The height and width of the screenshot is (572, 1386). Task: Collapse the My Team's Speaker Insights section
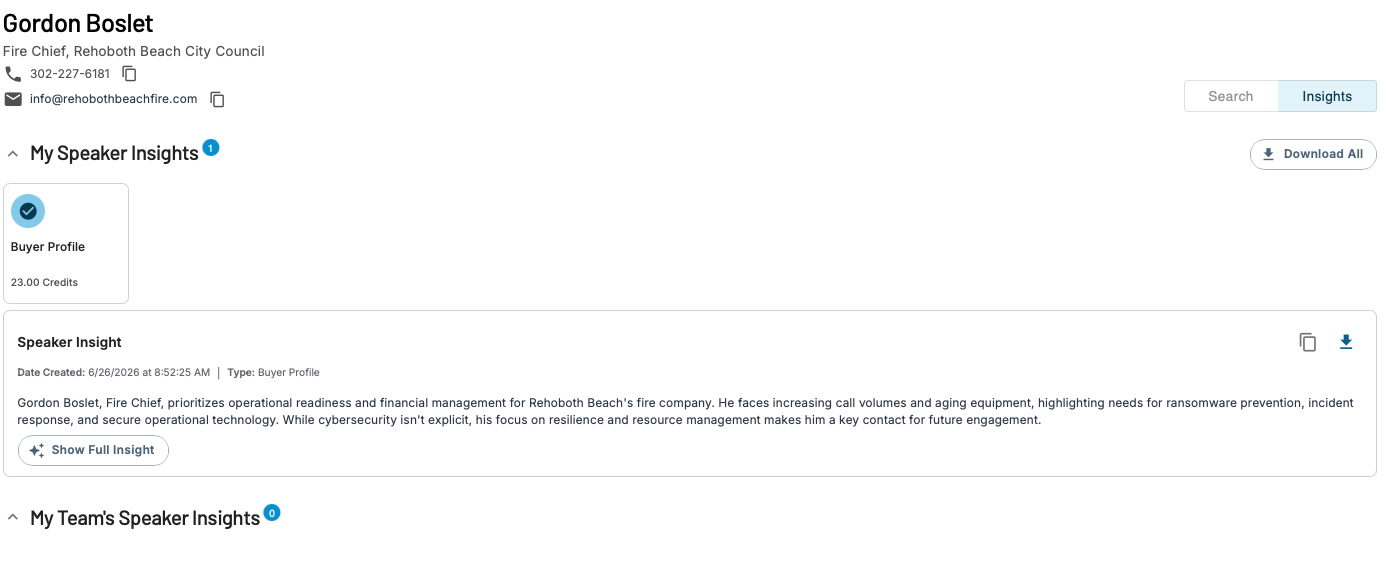click(x=13, y=518)
